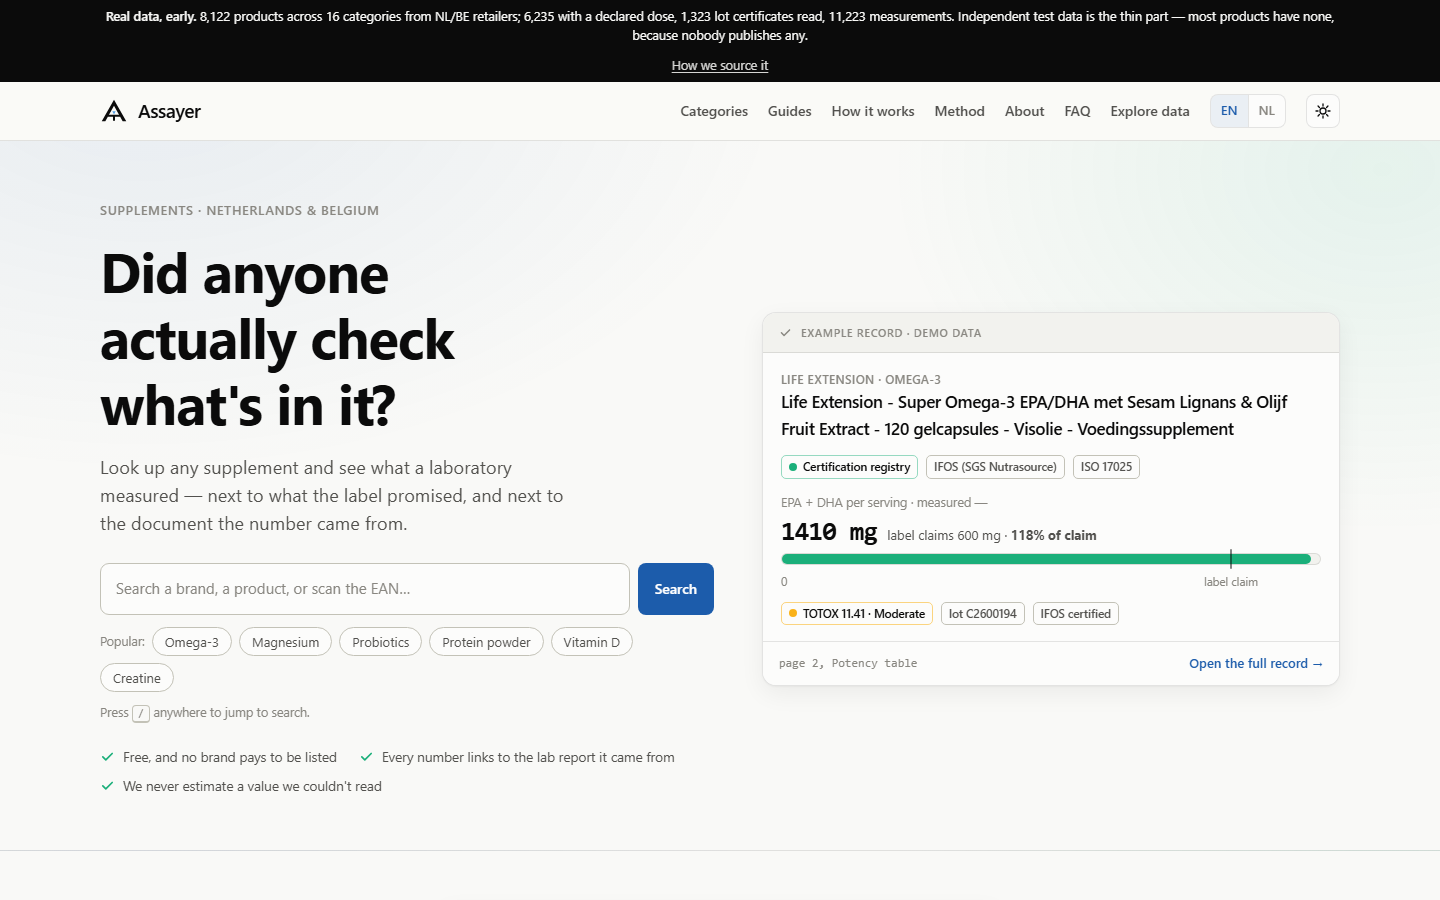This screenshot has height=900, width=1440.
Task: Open the full record link
Action: coord(1256,664)
